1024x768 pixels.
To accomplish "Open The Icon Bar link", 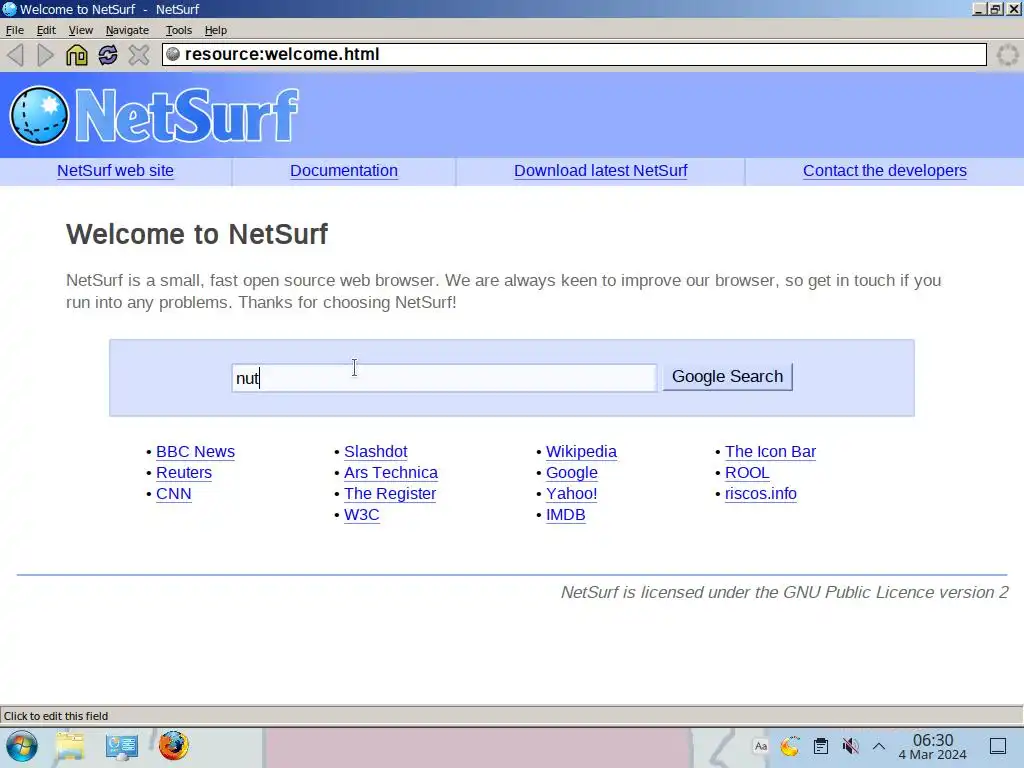I will [x=771, y=451].
